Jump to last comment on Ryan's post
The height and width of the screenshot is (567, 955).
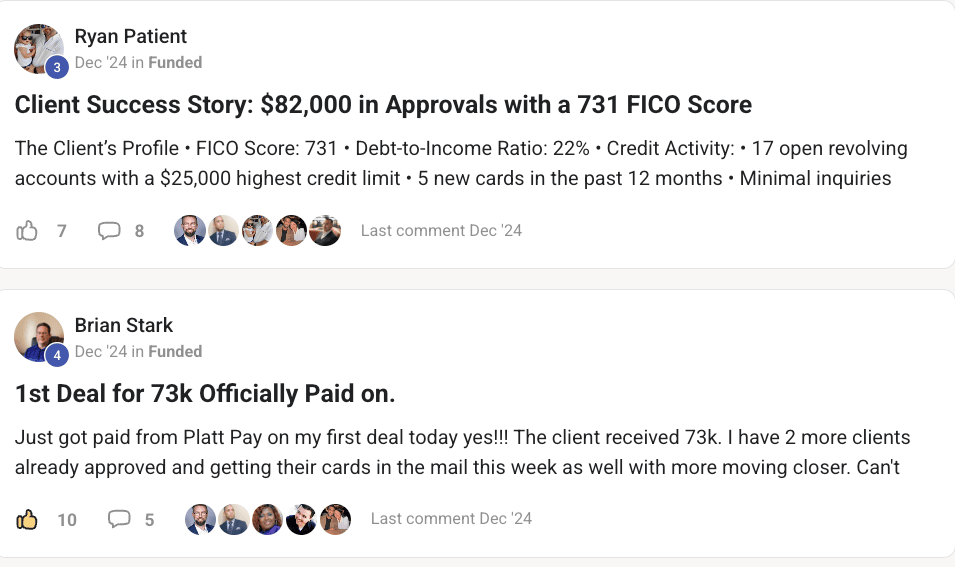click(441, 231)
